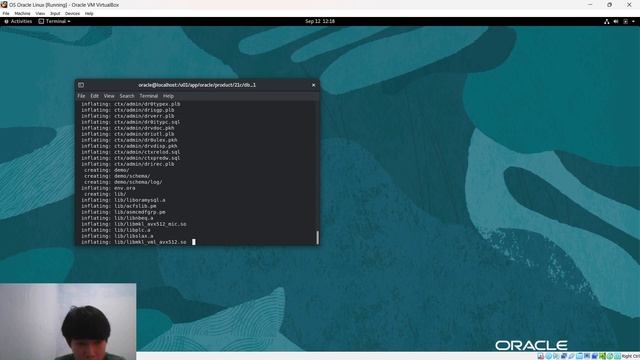The image size is (640, 360).
Task: Click the network status icon in GNOME top bar
Action: pos(607,21)
